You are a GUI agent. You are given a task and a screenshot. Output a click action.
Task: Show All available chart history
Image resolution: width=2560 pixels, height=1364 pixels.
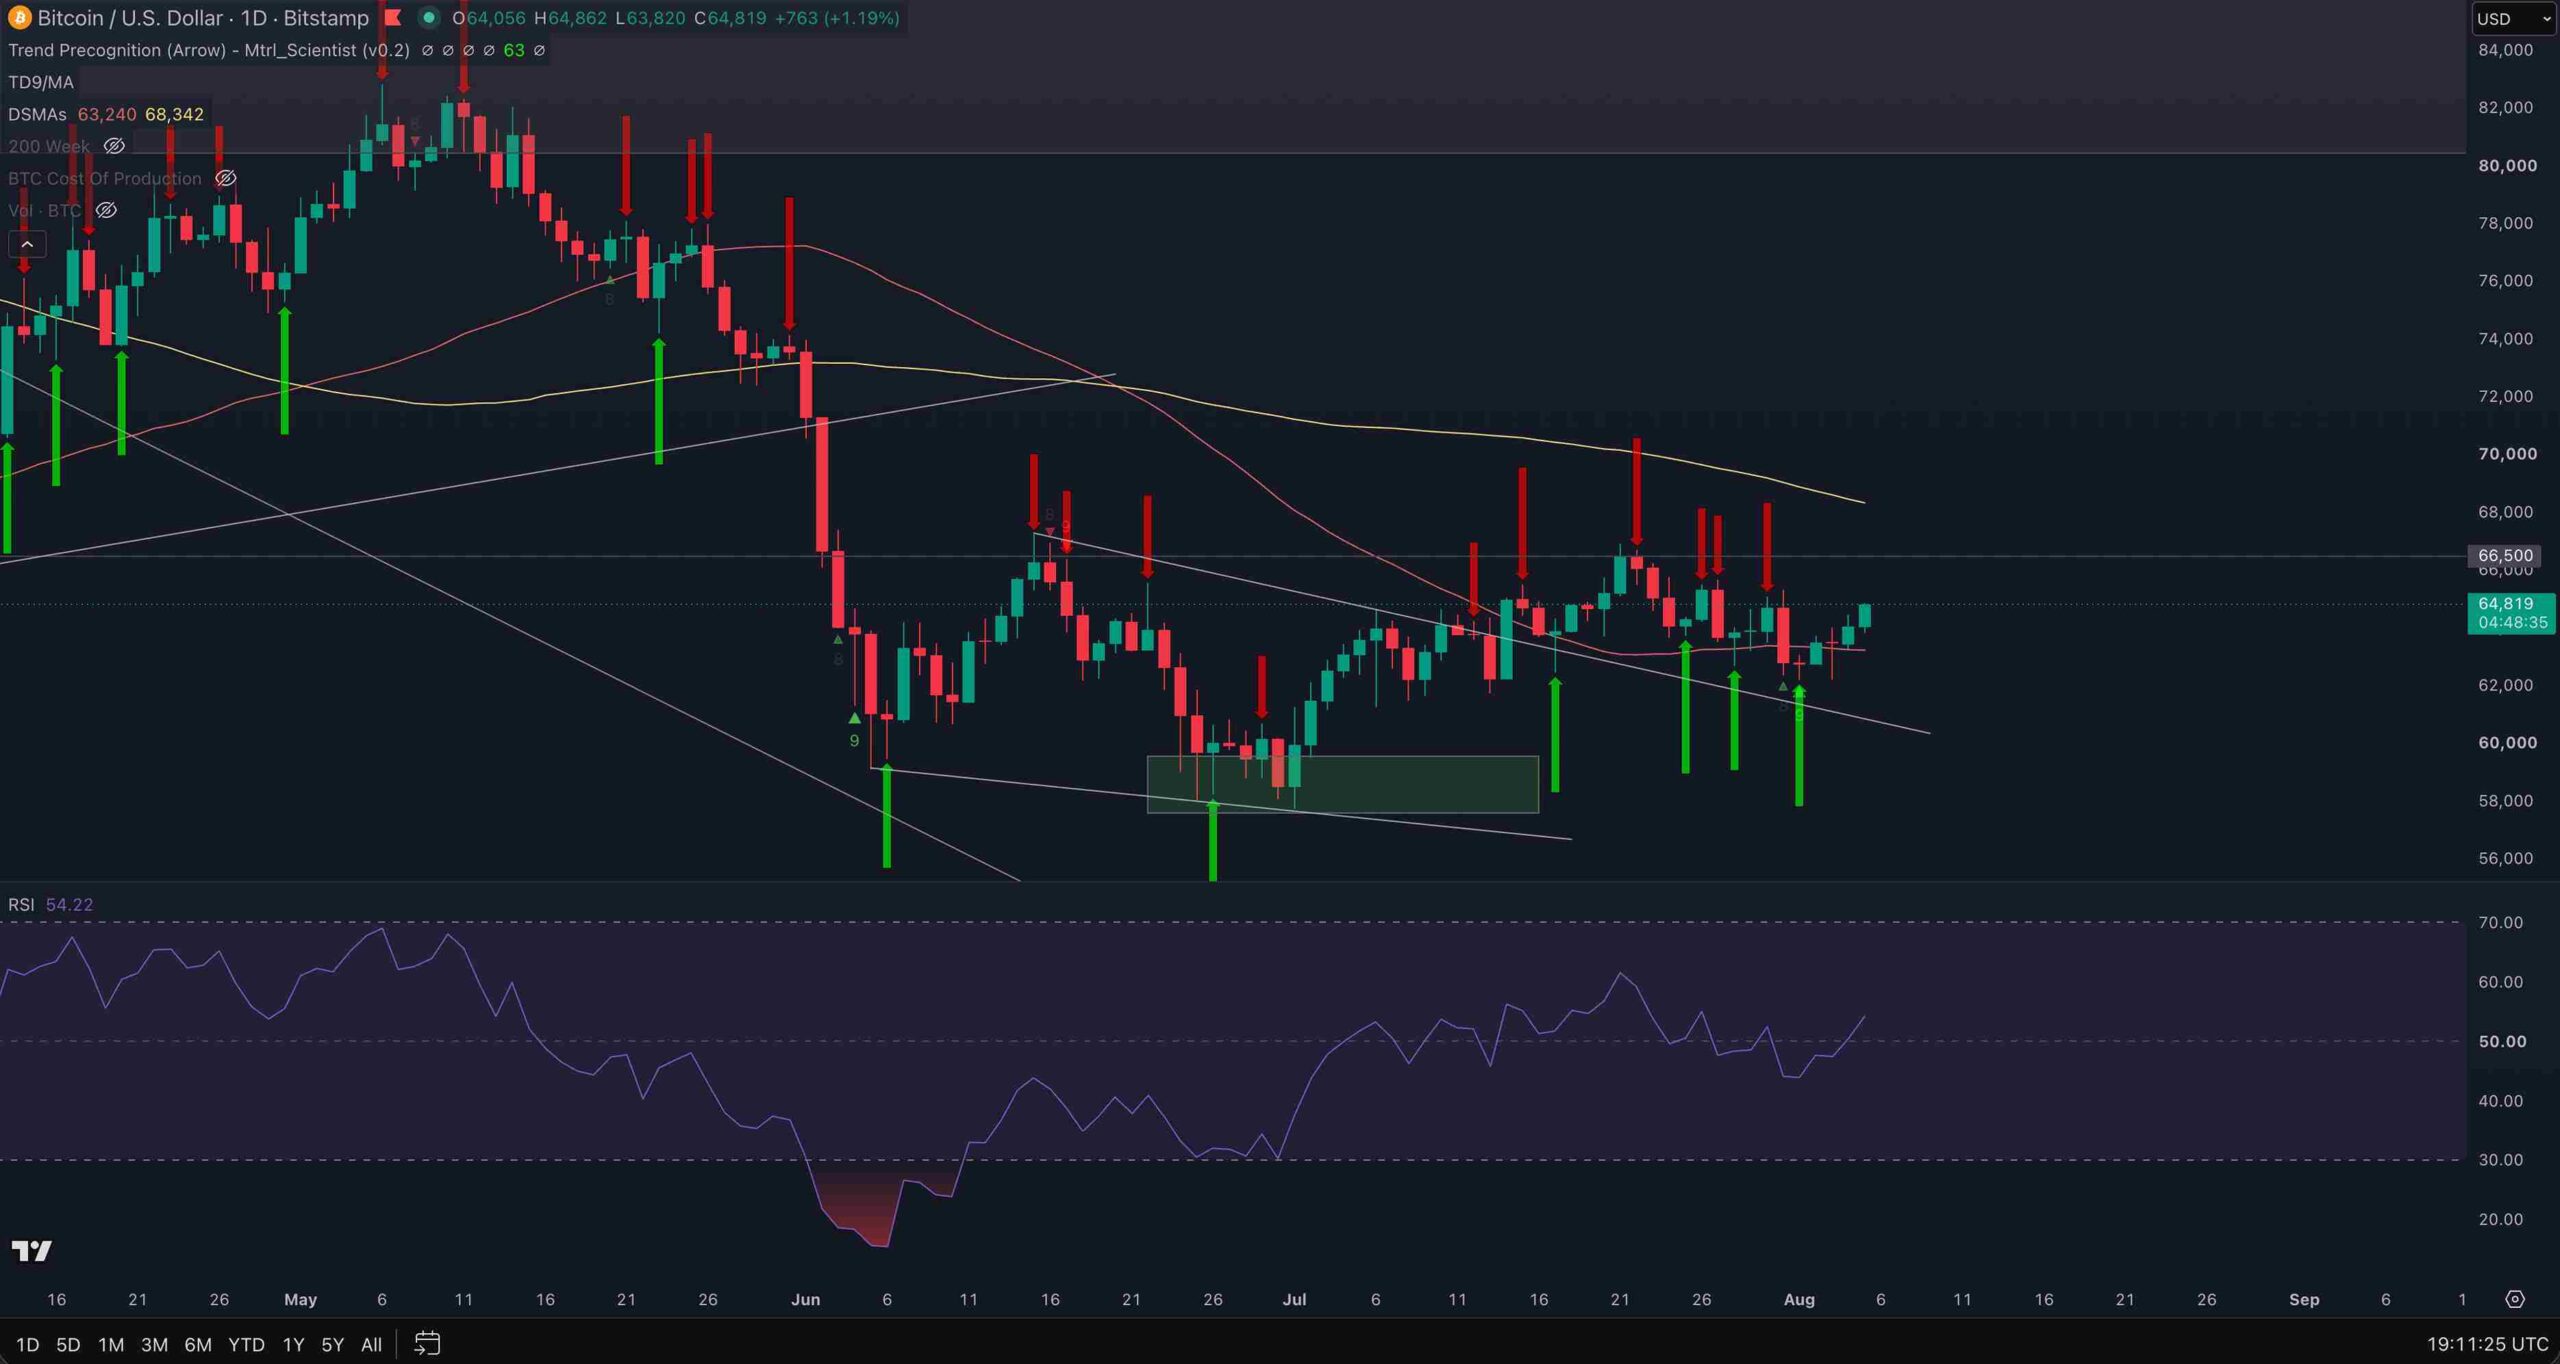click(371, 1344)
